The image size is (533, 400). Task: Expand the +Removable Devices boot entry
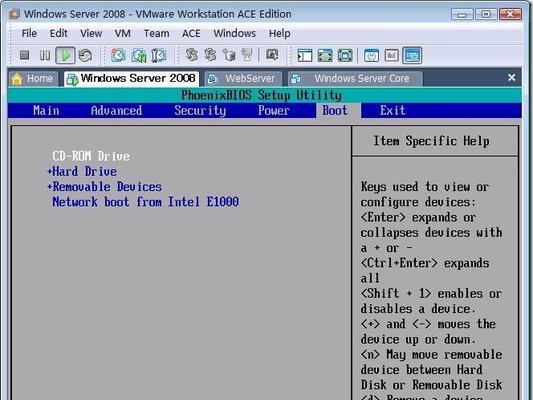pos(104,187)
